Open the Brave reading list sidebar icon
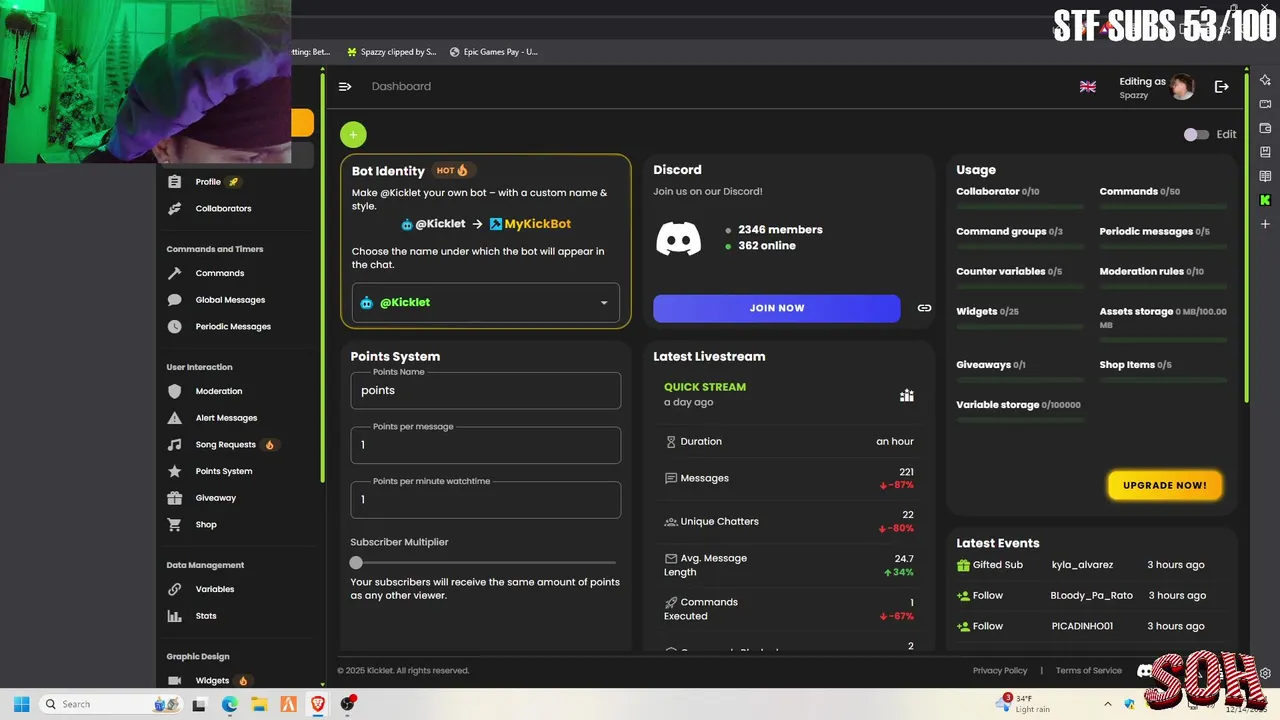The width and height of the screenshot is (1280, 720). coord(1265,176)
